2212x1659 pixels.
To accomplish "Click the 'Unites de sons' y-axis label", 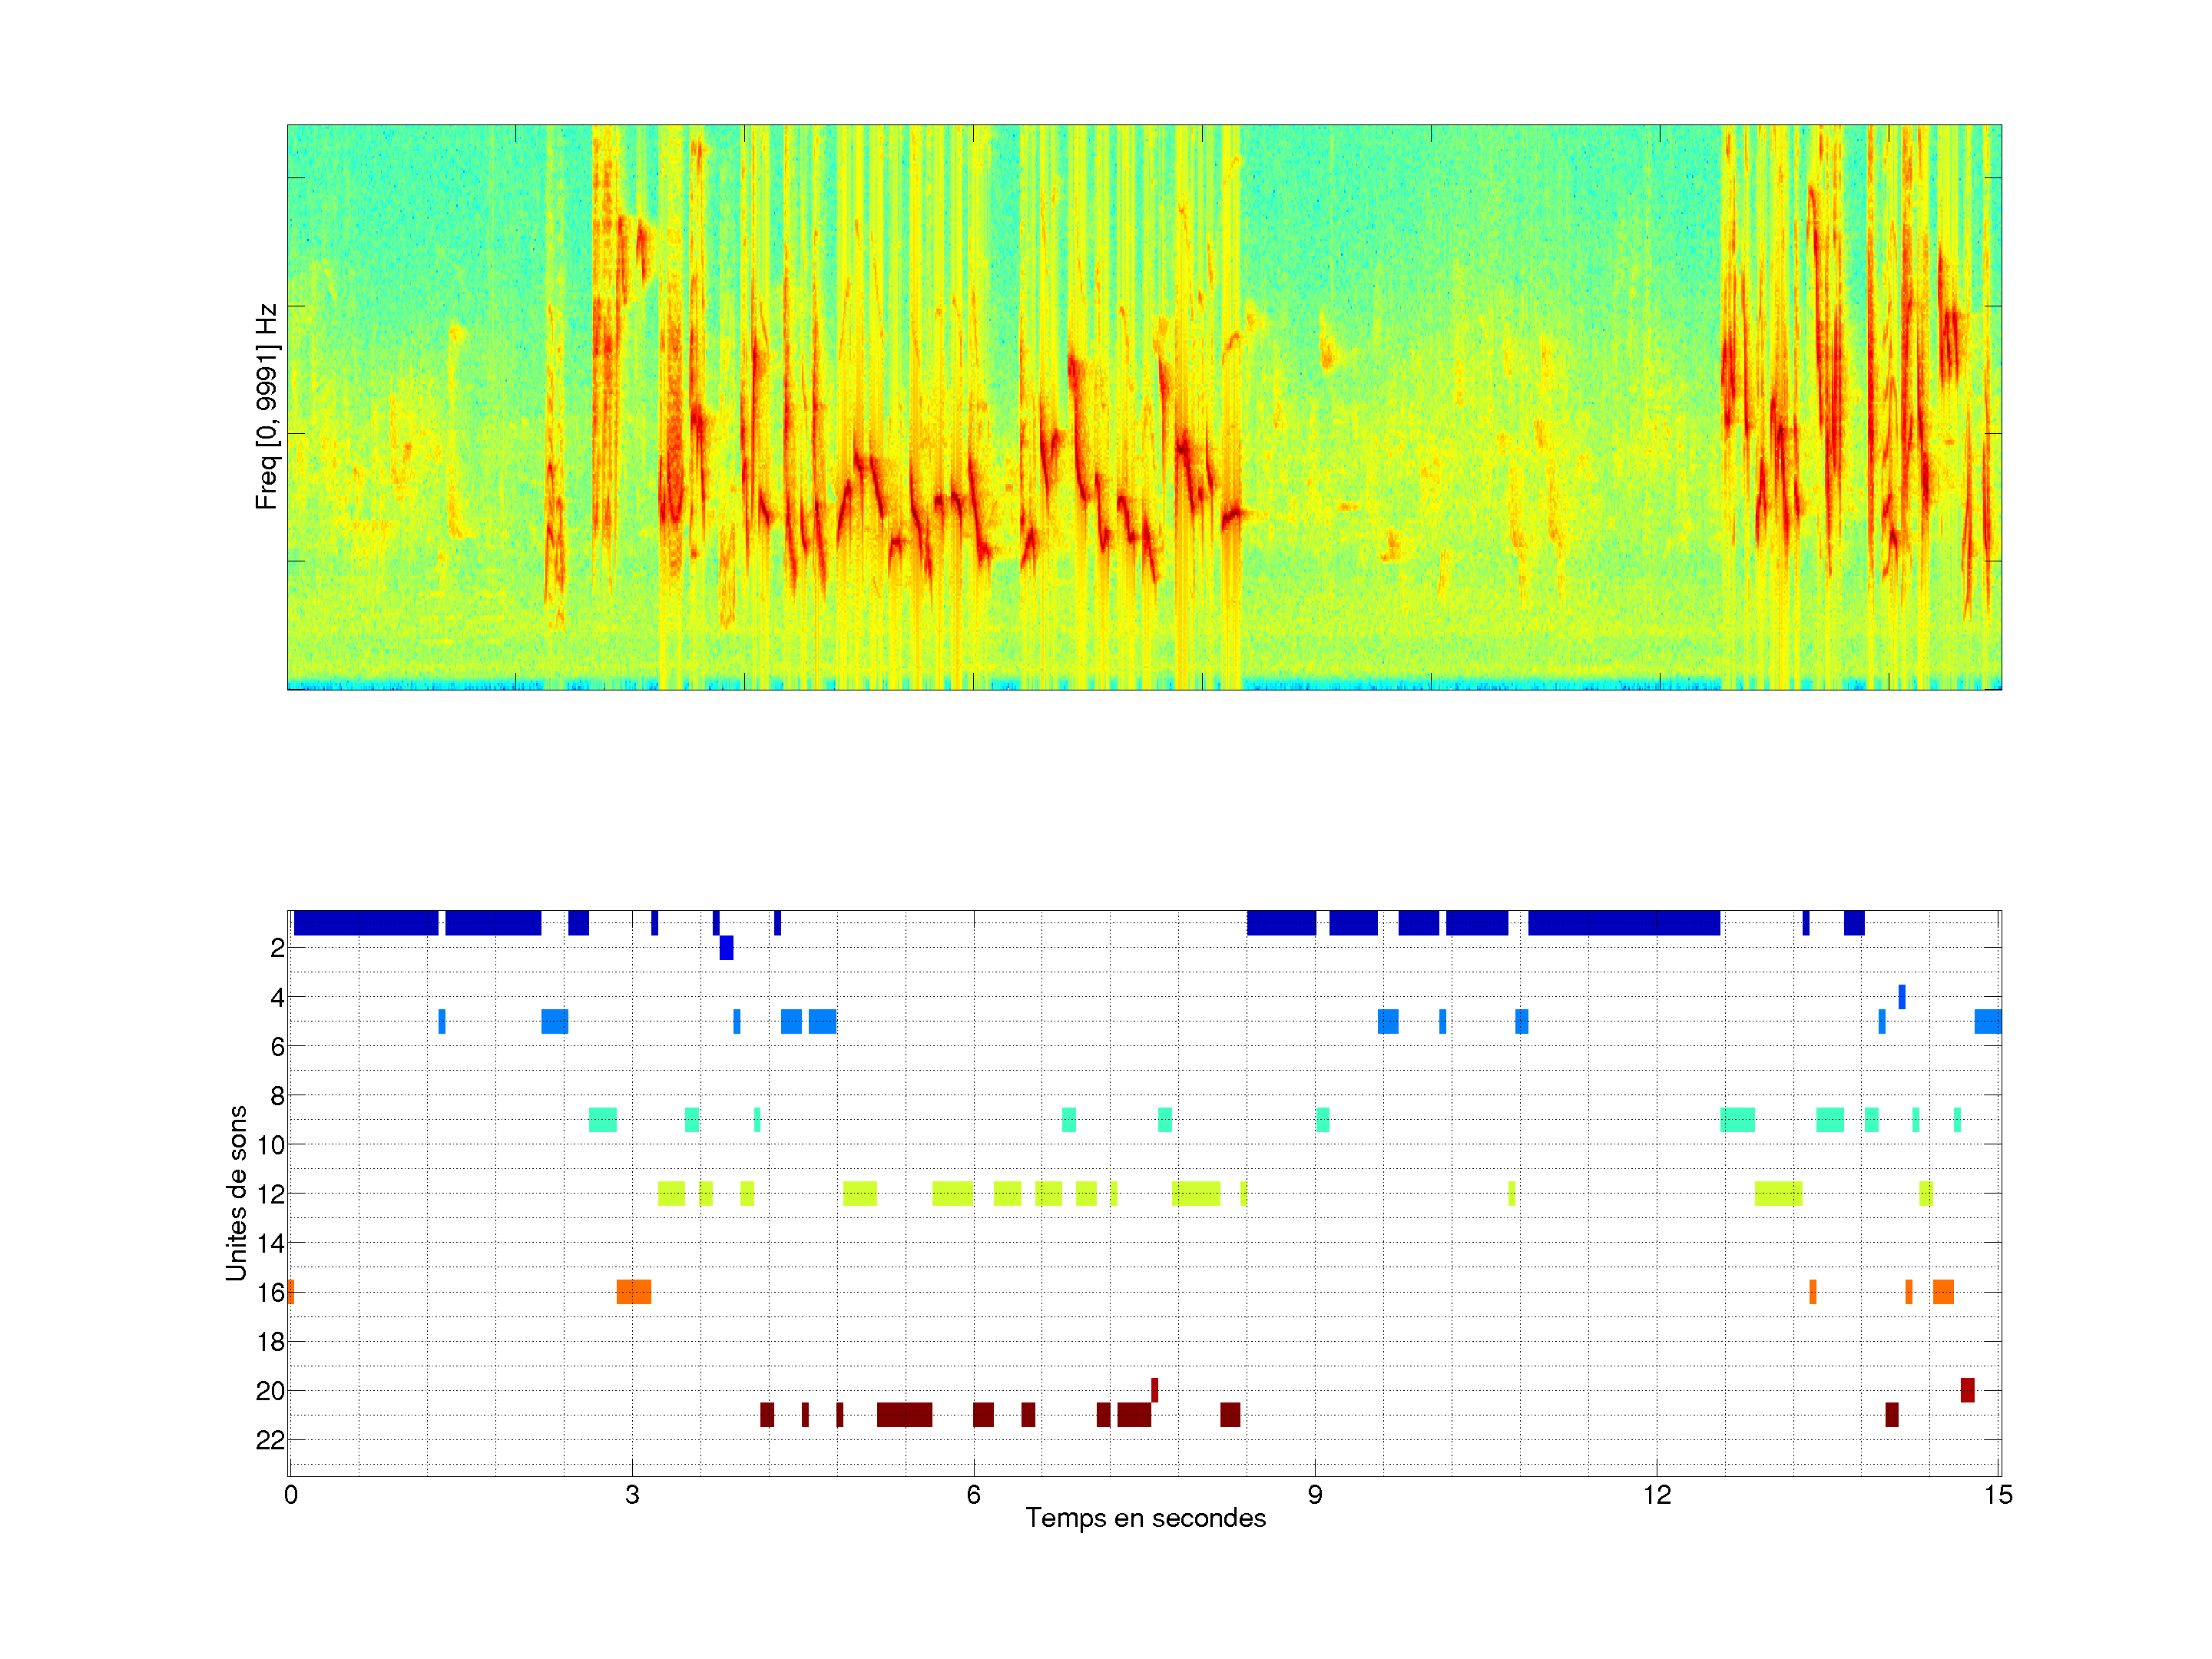I will (x=236, y=1192).
